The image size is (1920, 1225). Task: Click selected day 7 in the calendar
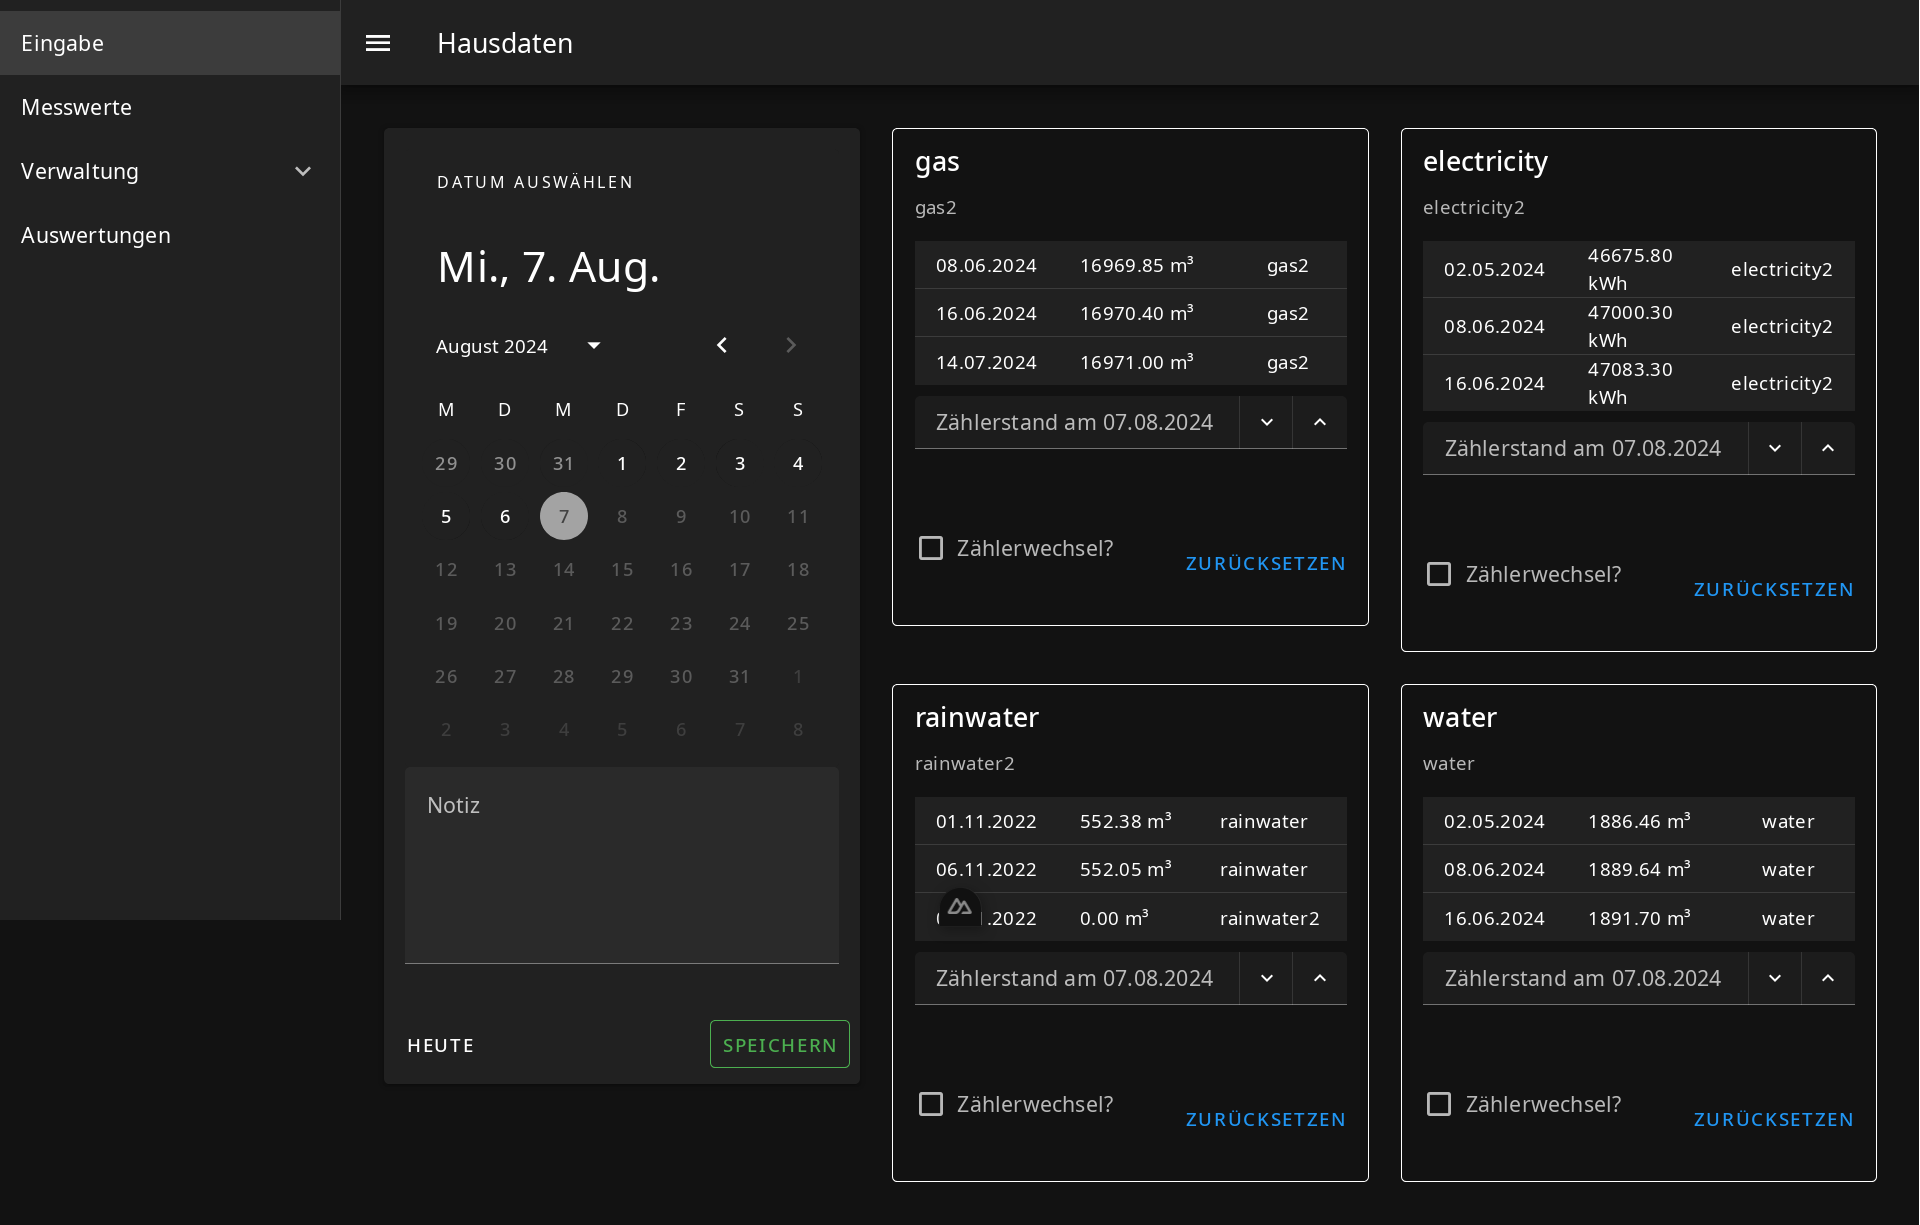pos(564,516)
